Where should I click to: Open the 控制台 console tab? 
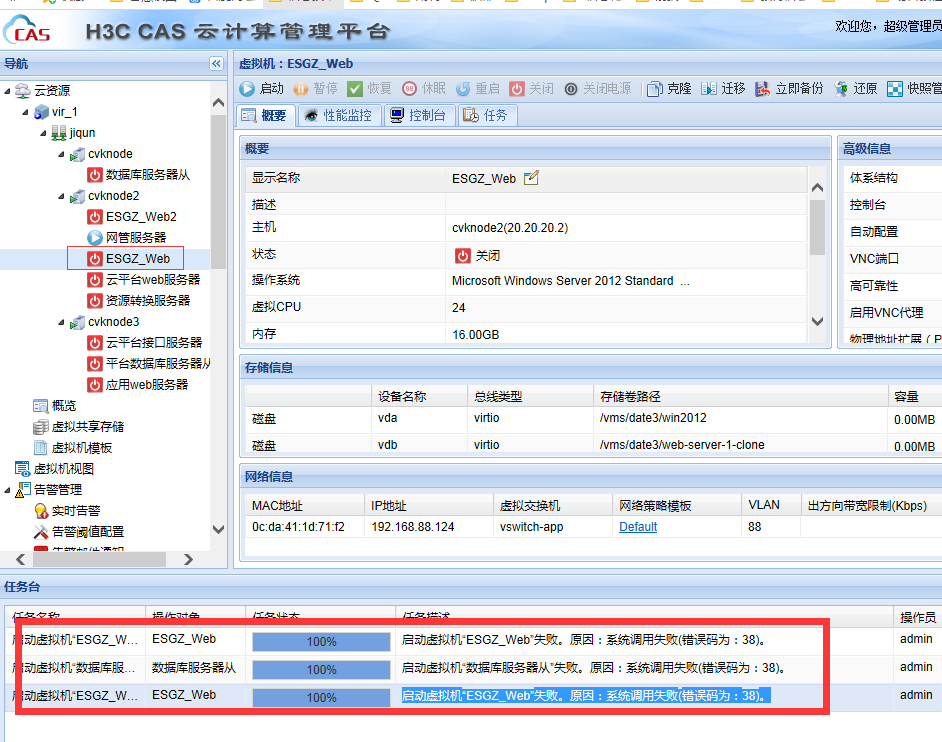point(418,115)
